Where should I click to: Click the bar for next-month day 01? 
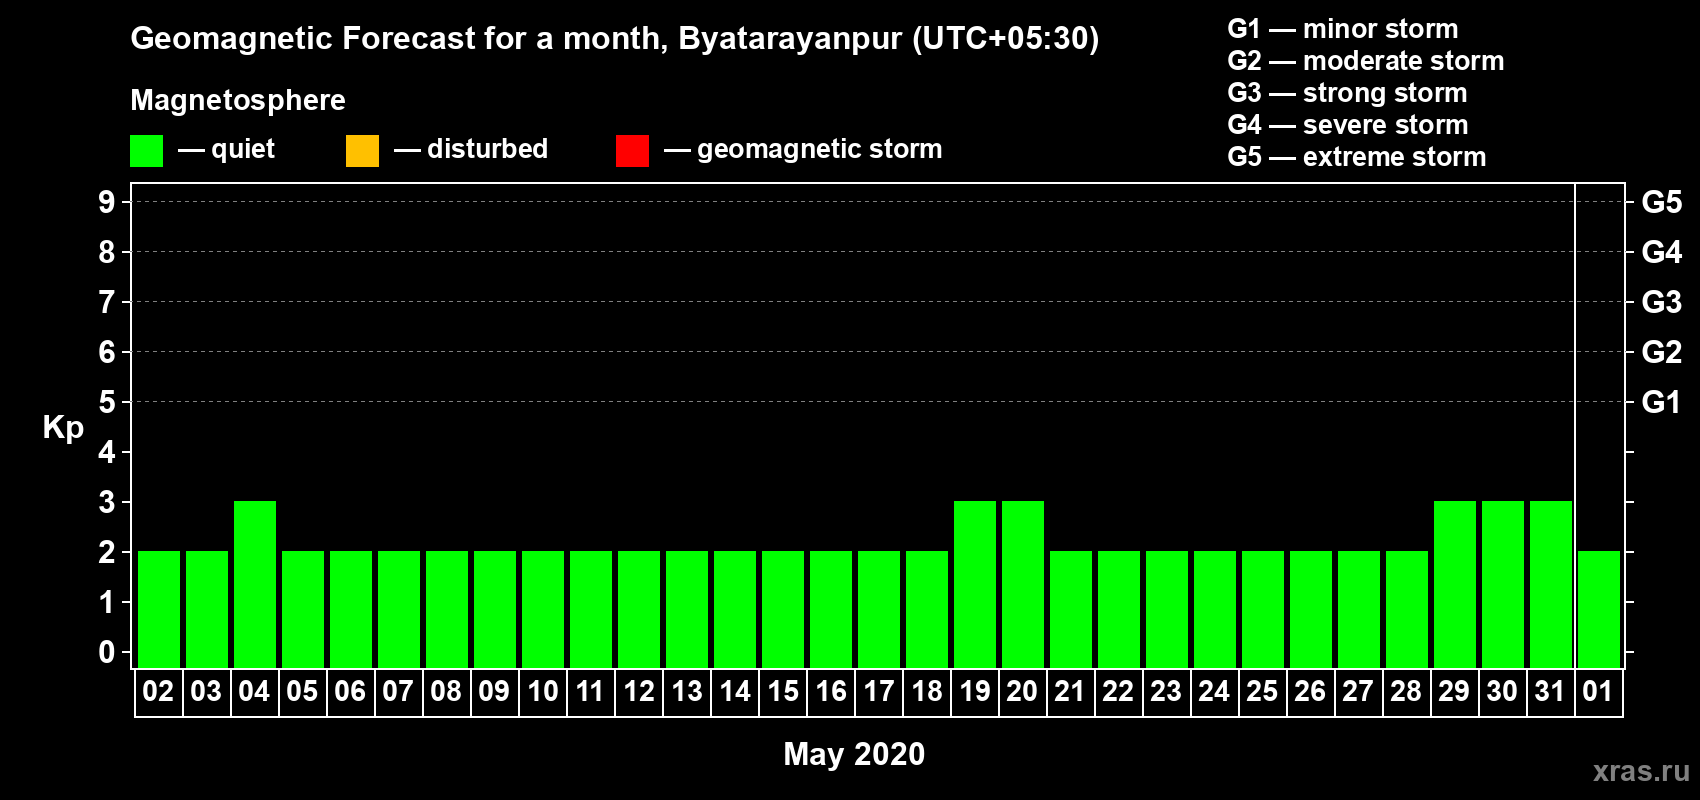coord(1599,609)
